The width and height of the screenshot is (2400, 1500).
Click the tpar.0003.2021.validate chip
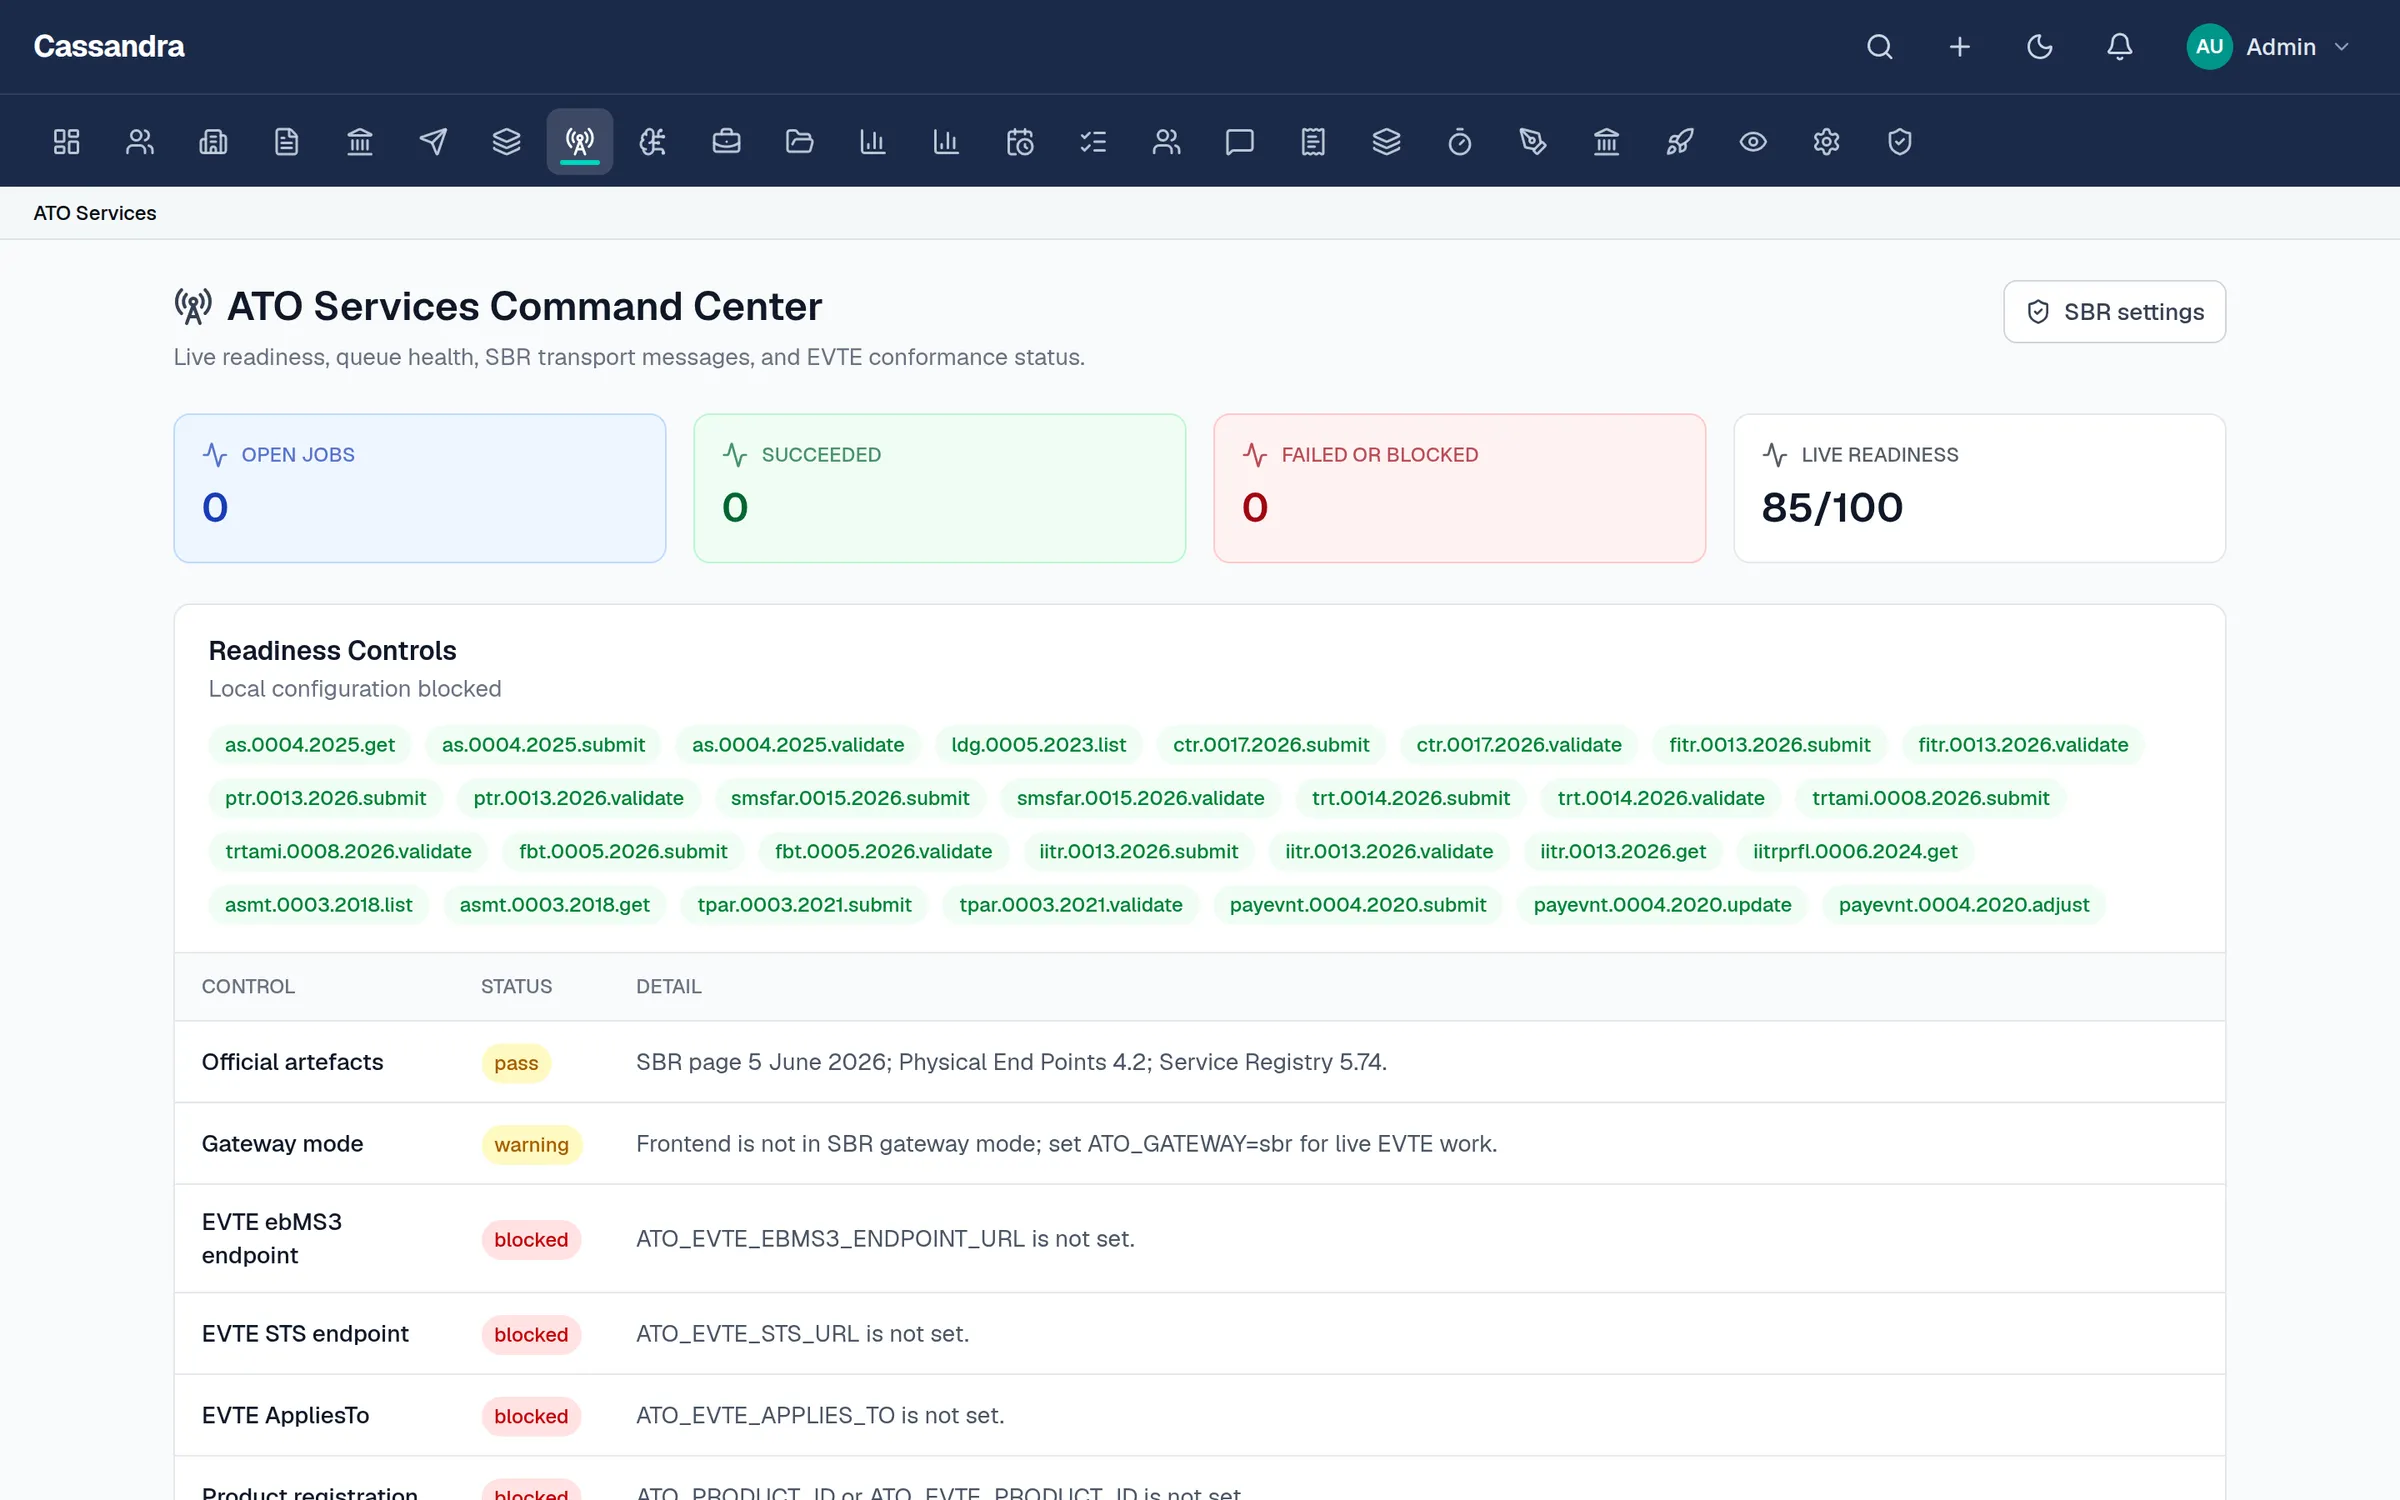pyautogui.click(x=1071, y=905)
